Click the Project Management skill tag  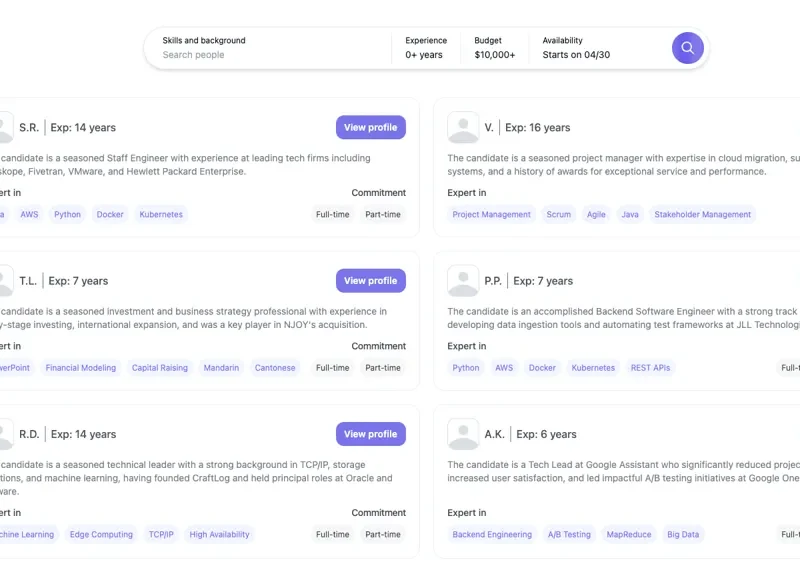pos(491,215)
